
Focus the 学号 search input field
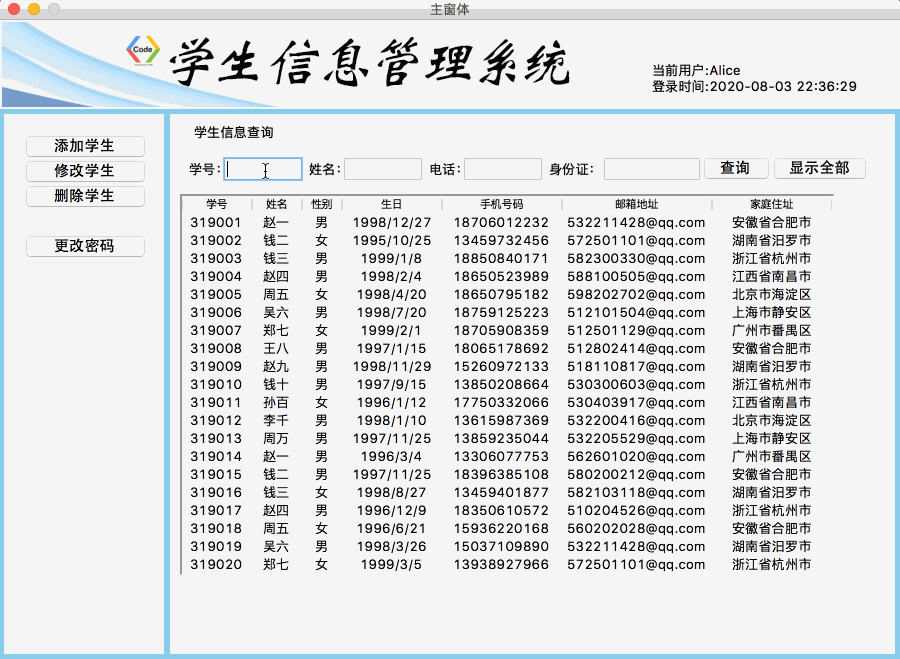(x=263, y=169)
